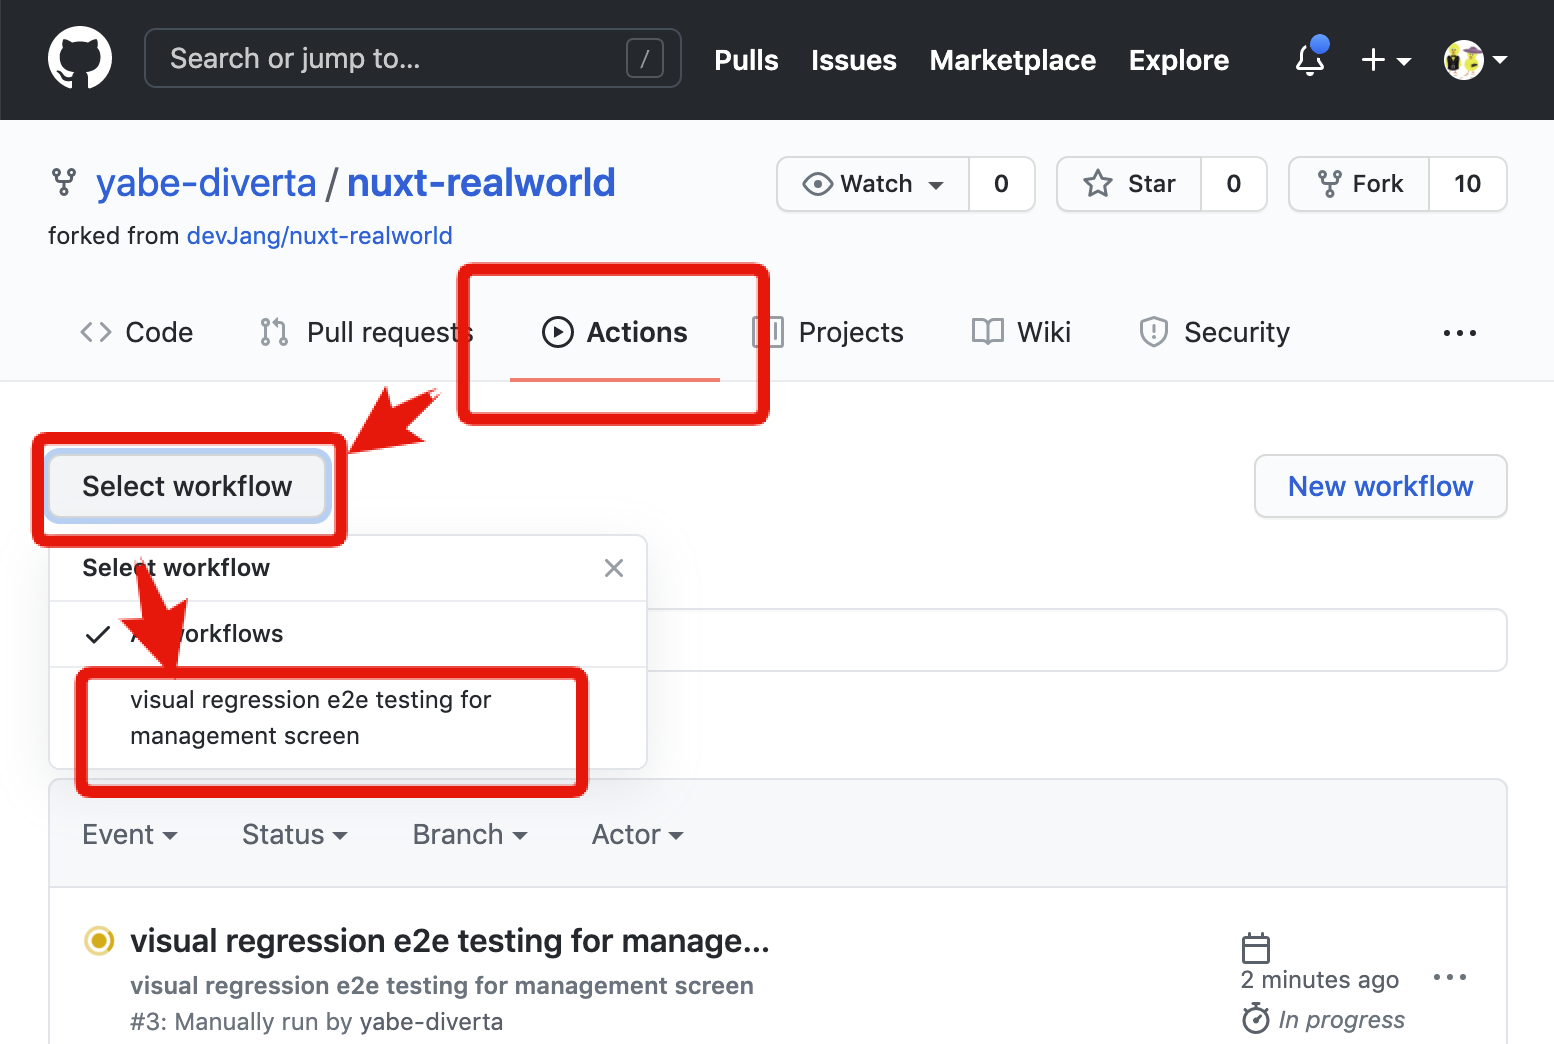Click the yellow in-progress status icon
The height and width of the screenshot is (1044, 1554).
(x=99, y=941)
